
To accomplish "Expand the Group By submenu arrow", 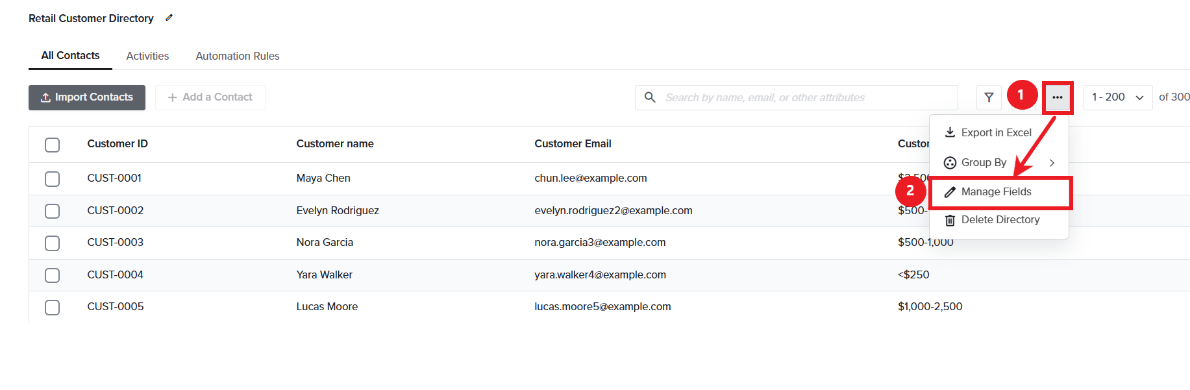I will pyautogui.click(x=1052, y=162).
